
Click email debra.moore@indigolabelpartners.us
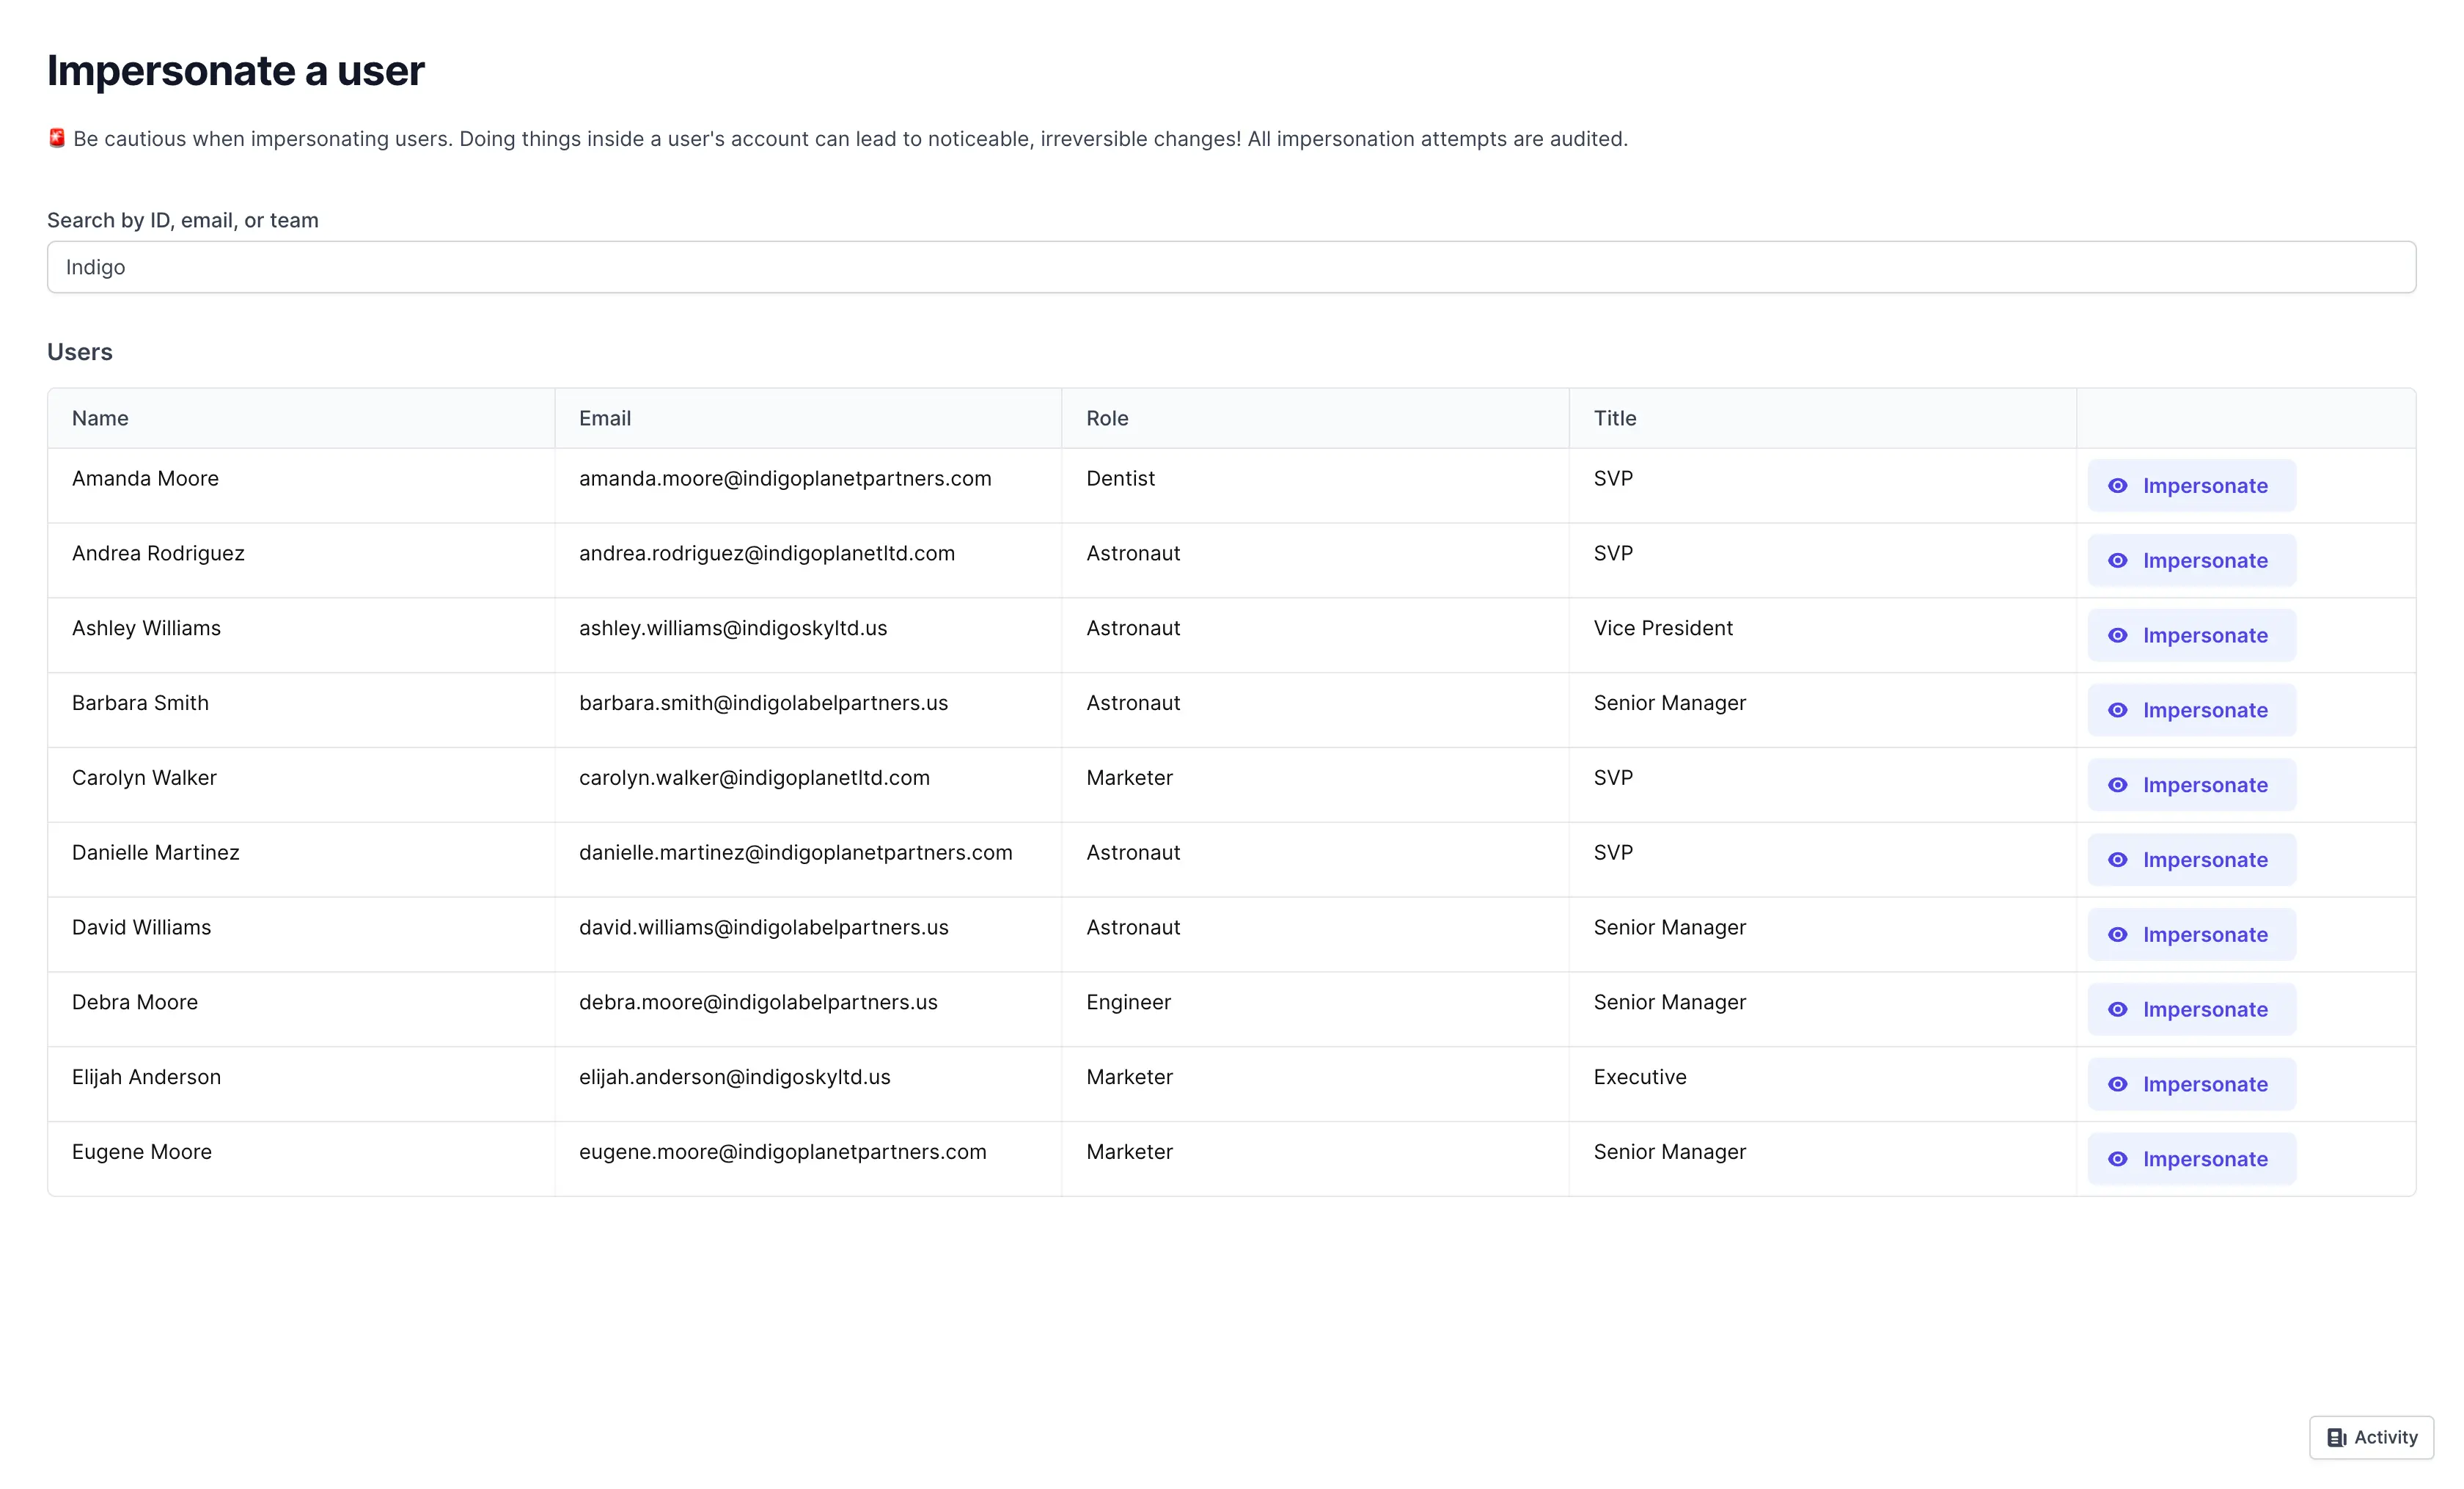click(758, 1002)
